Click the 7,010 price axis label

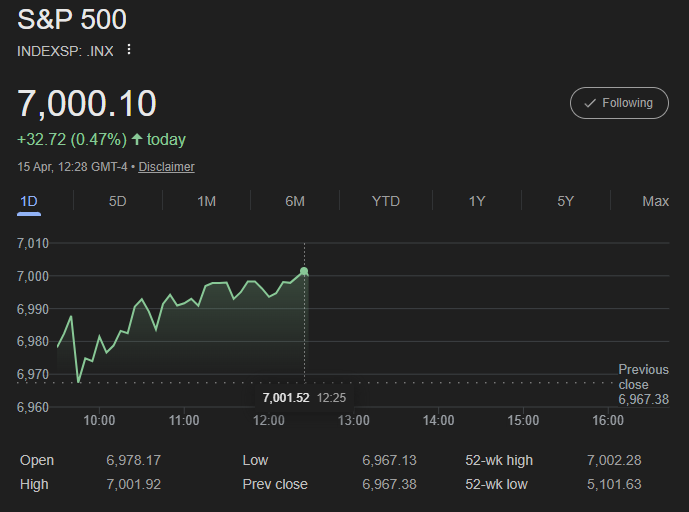33,243
